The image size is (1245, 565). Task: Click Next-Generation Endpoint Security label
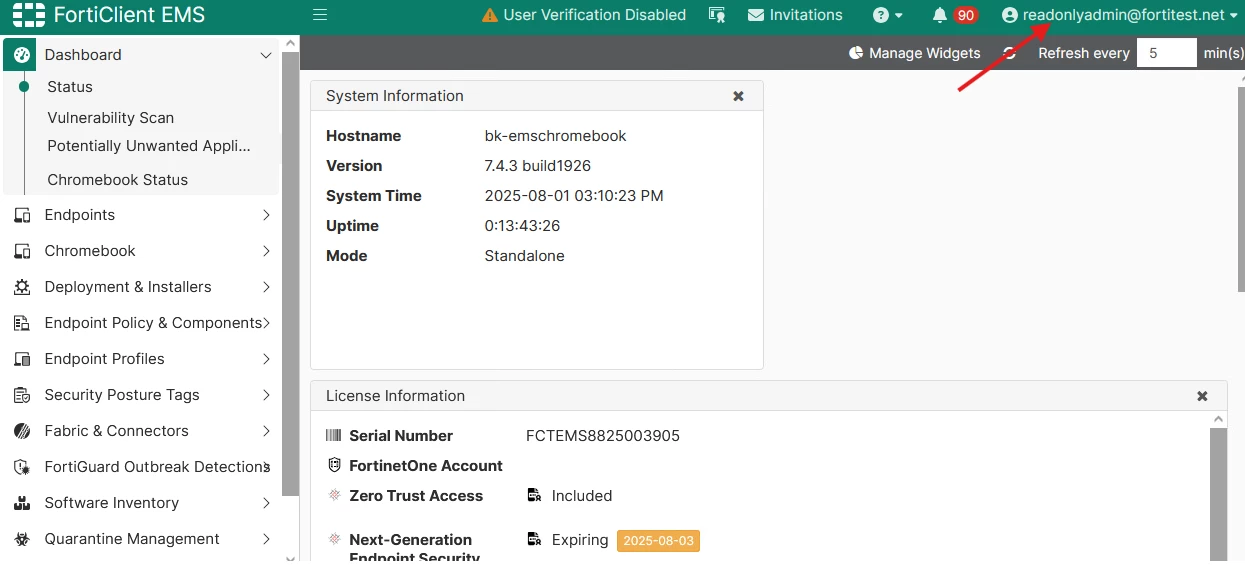[x=414, y=548]
